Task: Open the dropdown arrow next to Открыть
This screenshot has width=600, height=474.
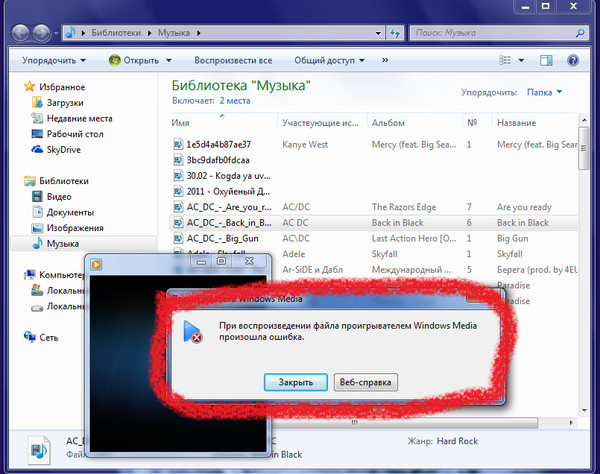Action: 169,60
